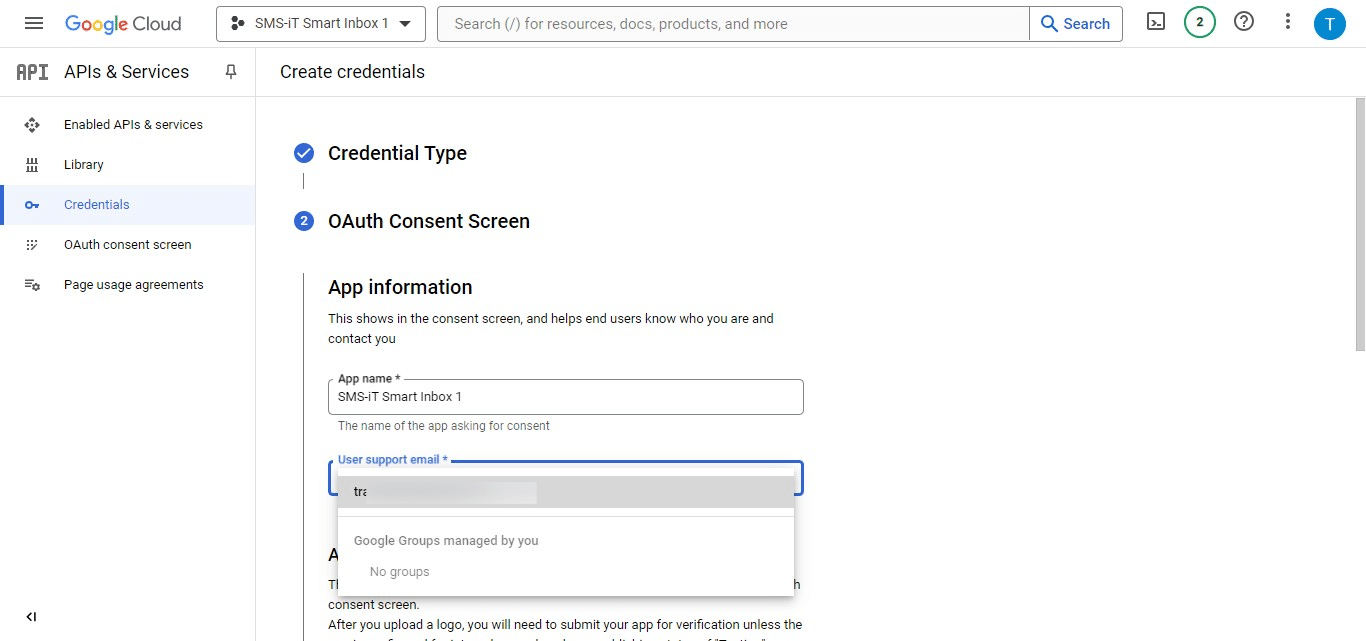Open the Google Cloud help menu

[1243, 21]
